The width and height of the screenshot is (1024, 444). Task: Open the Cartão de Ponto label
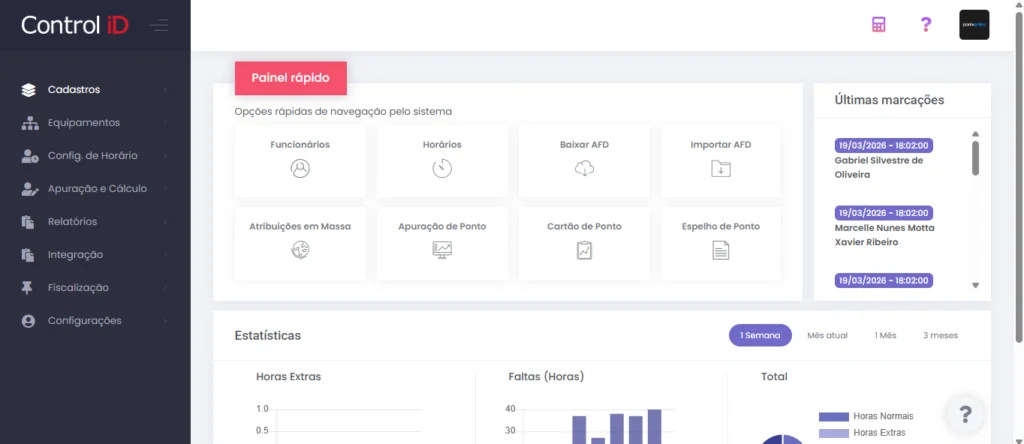click(584, 227)
